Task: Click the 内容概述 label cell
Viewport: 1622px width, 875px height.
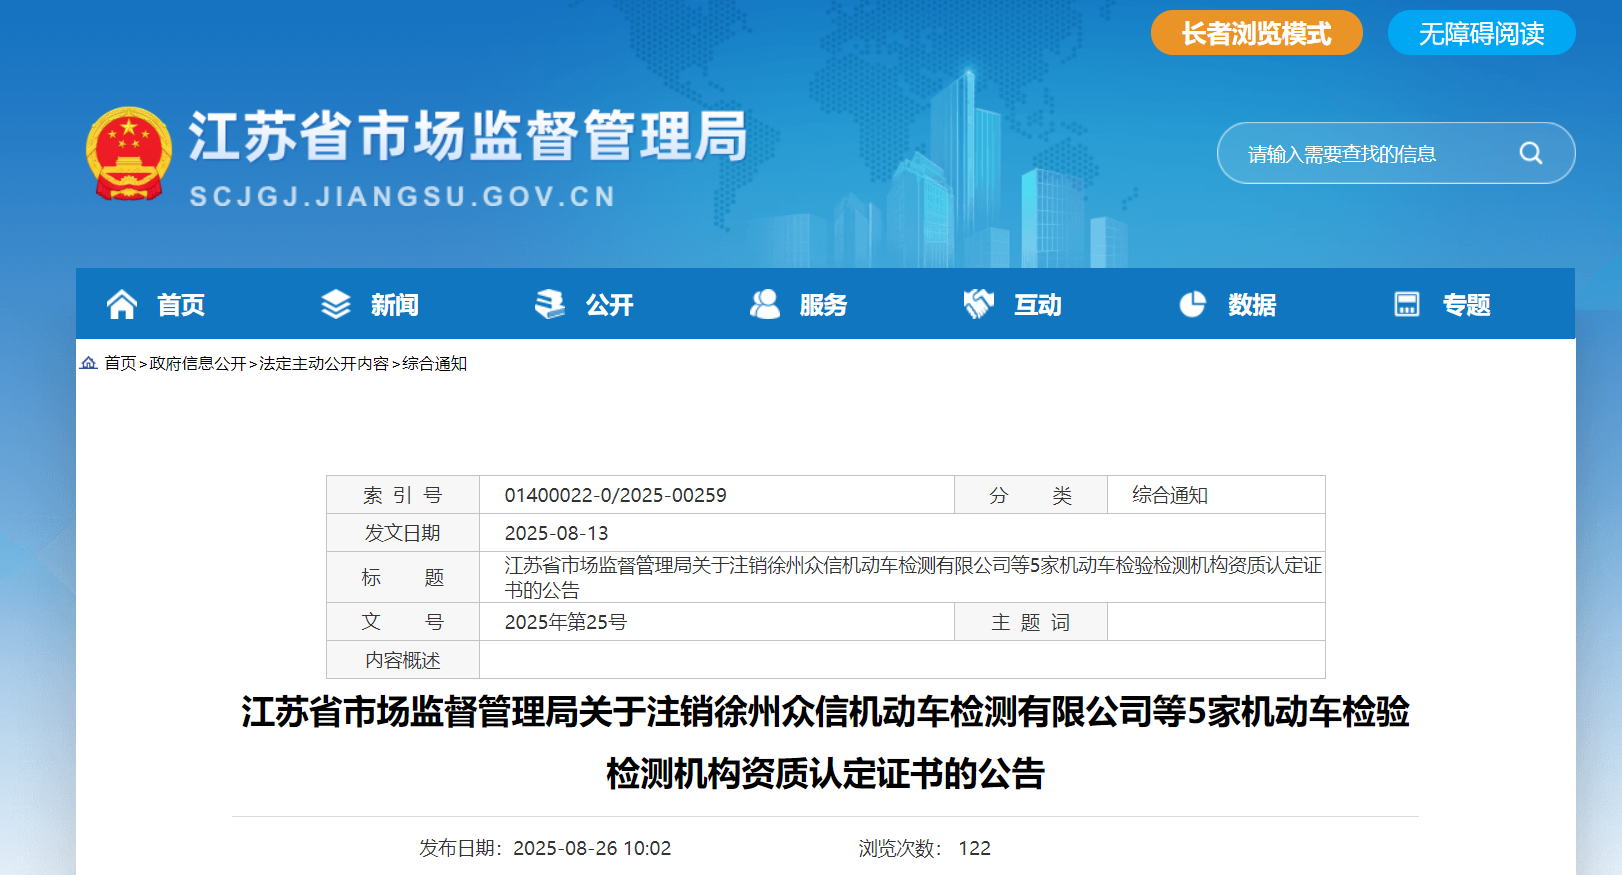Action: pos(403,660)
